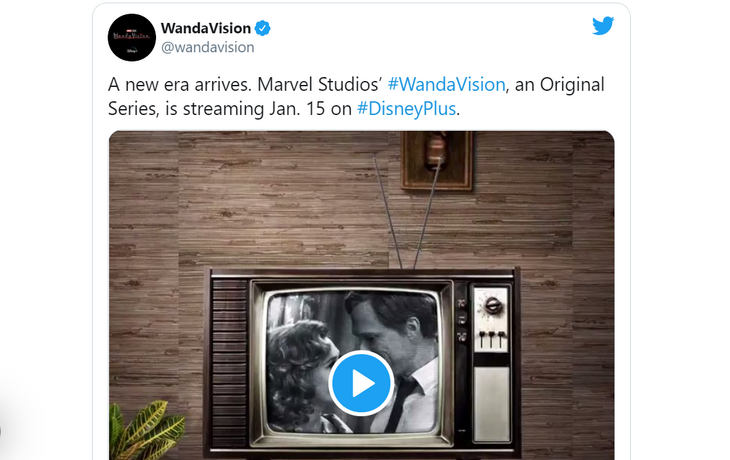Click the WandaVision display name
Image resolution: width=730 pixels, height=460 pixels.
(206, 28)
